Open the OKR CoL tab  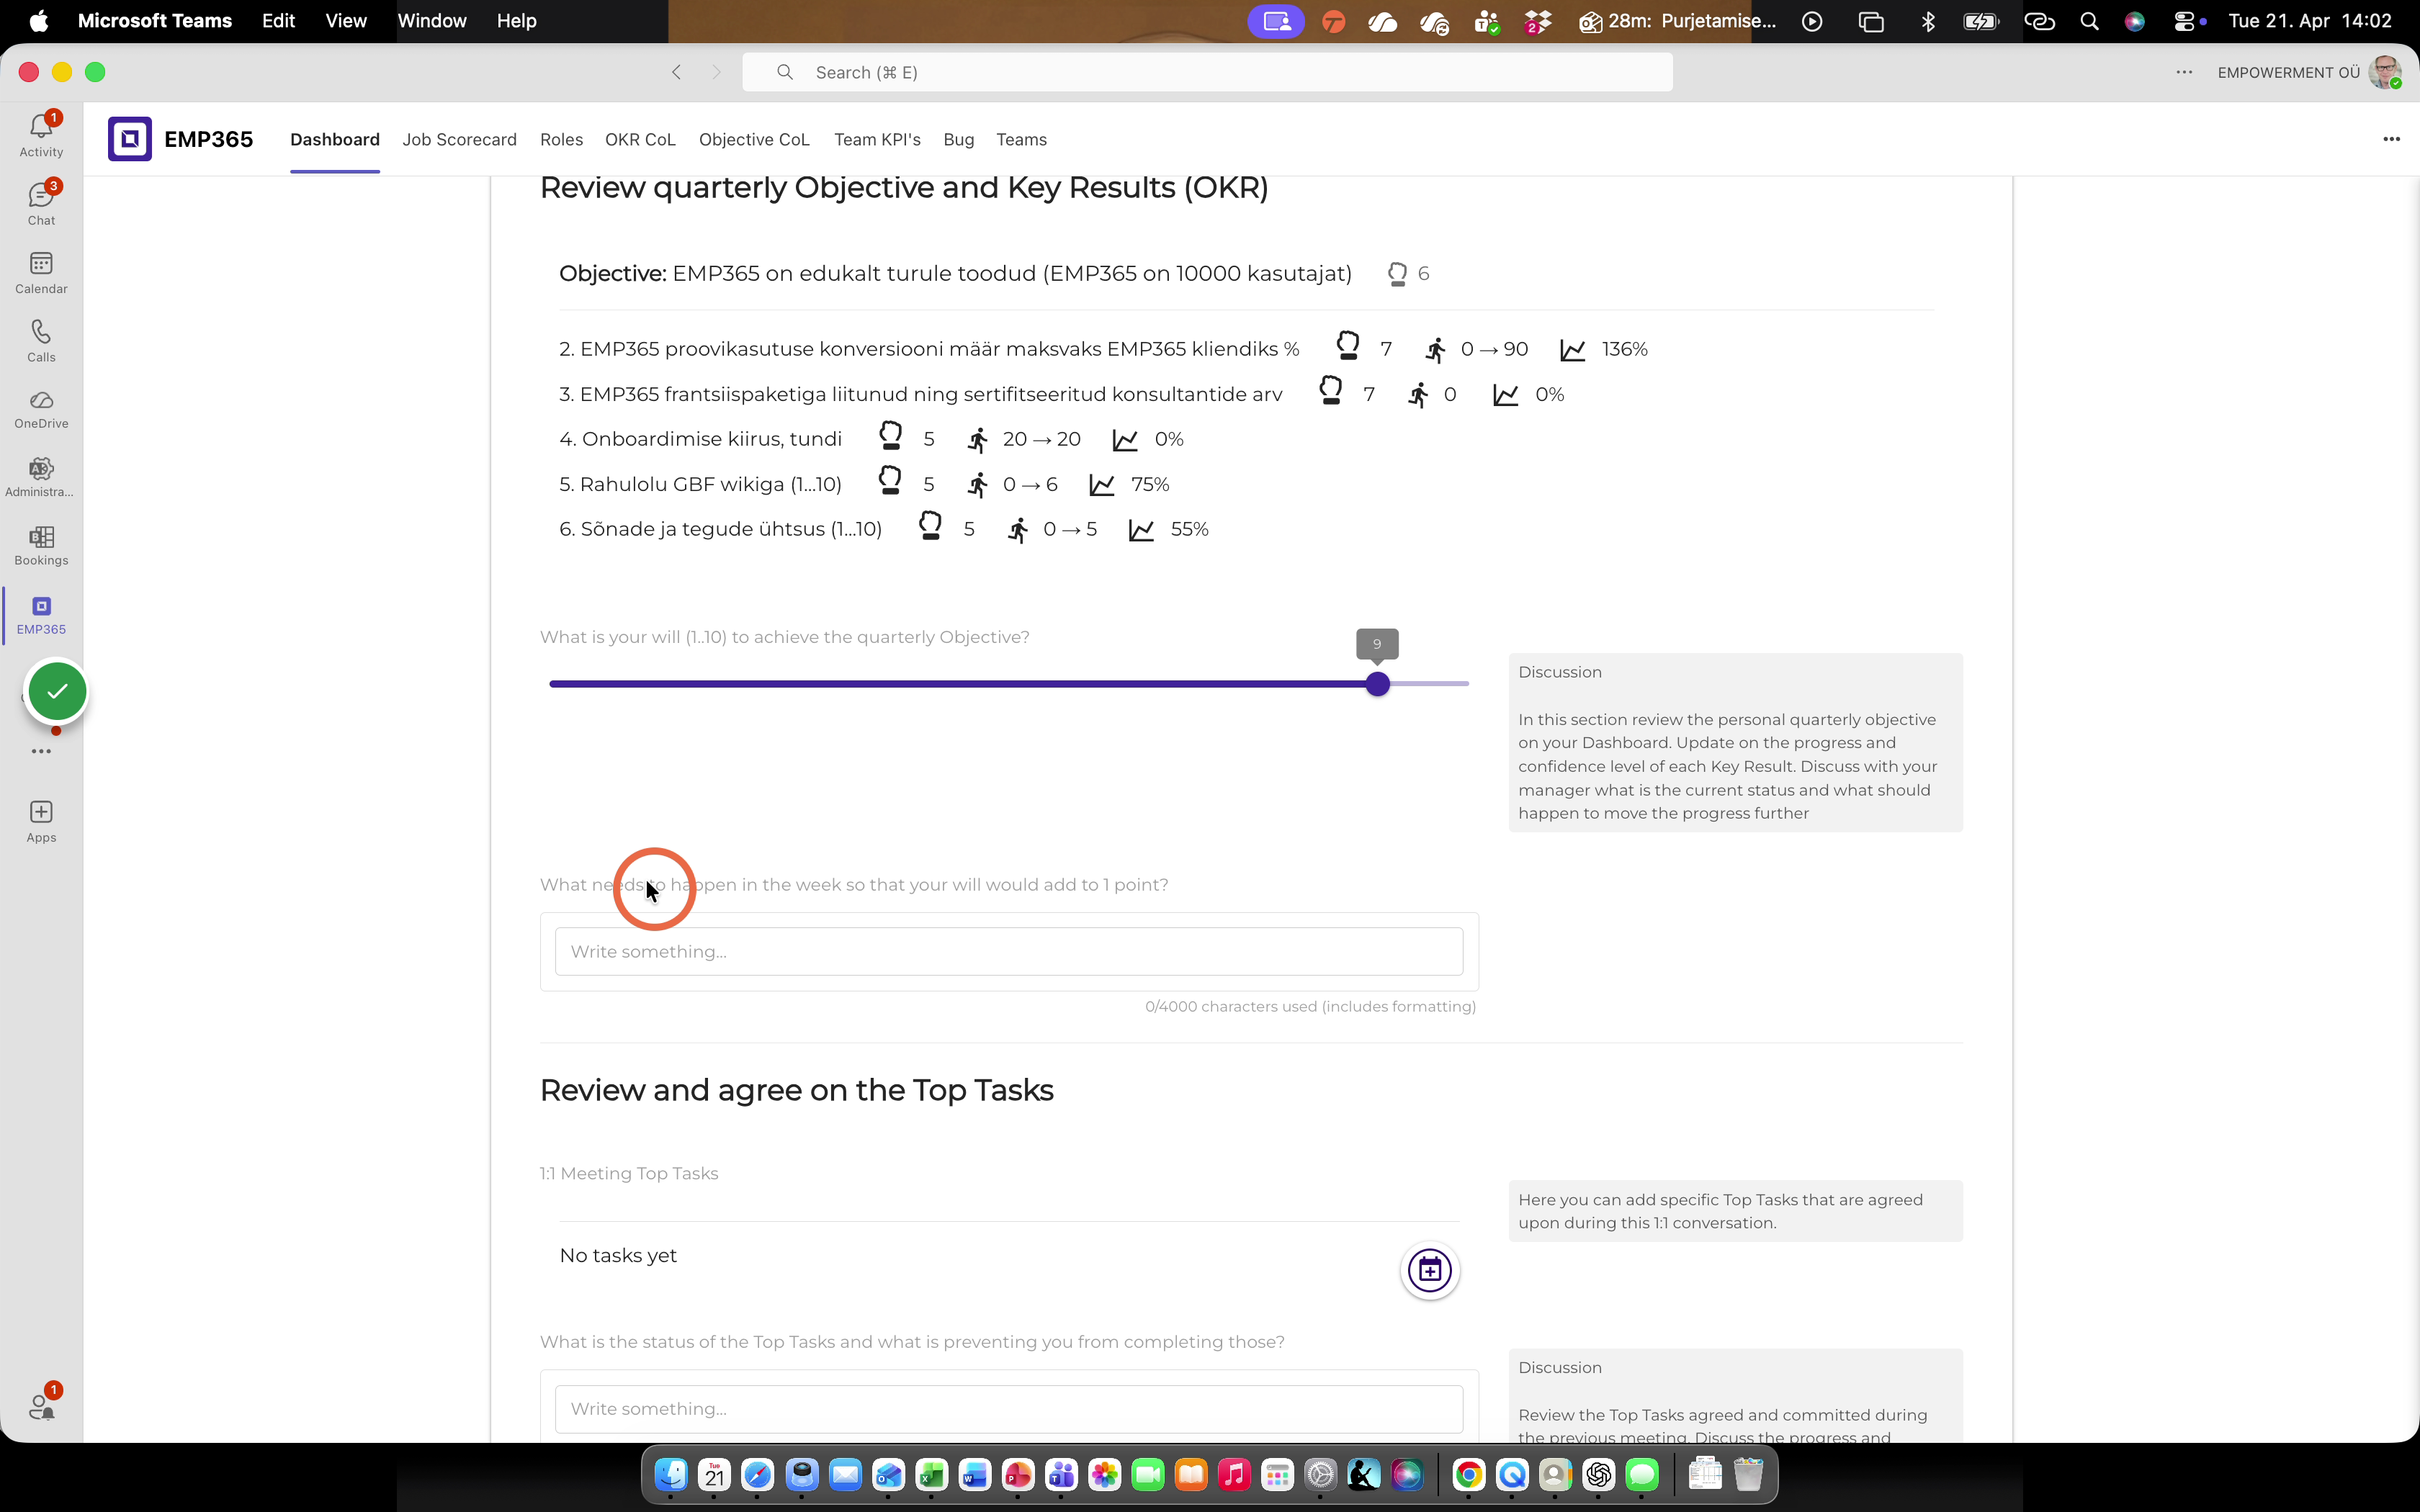click(640, 139)
